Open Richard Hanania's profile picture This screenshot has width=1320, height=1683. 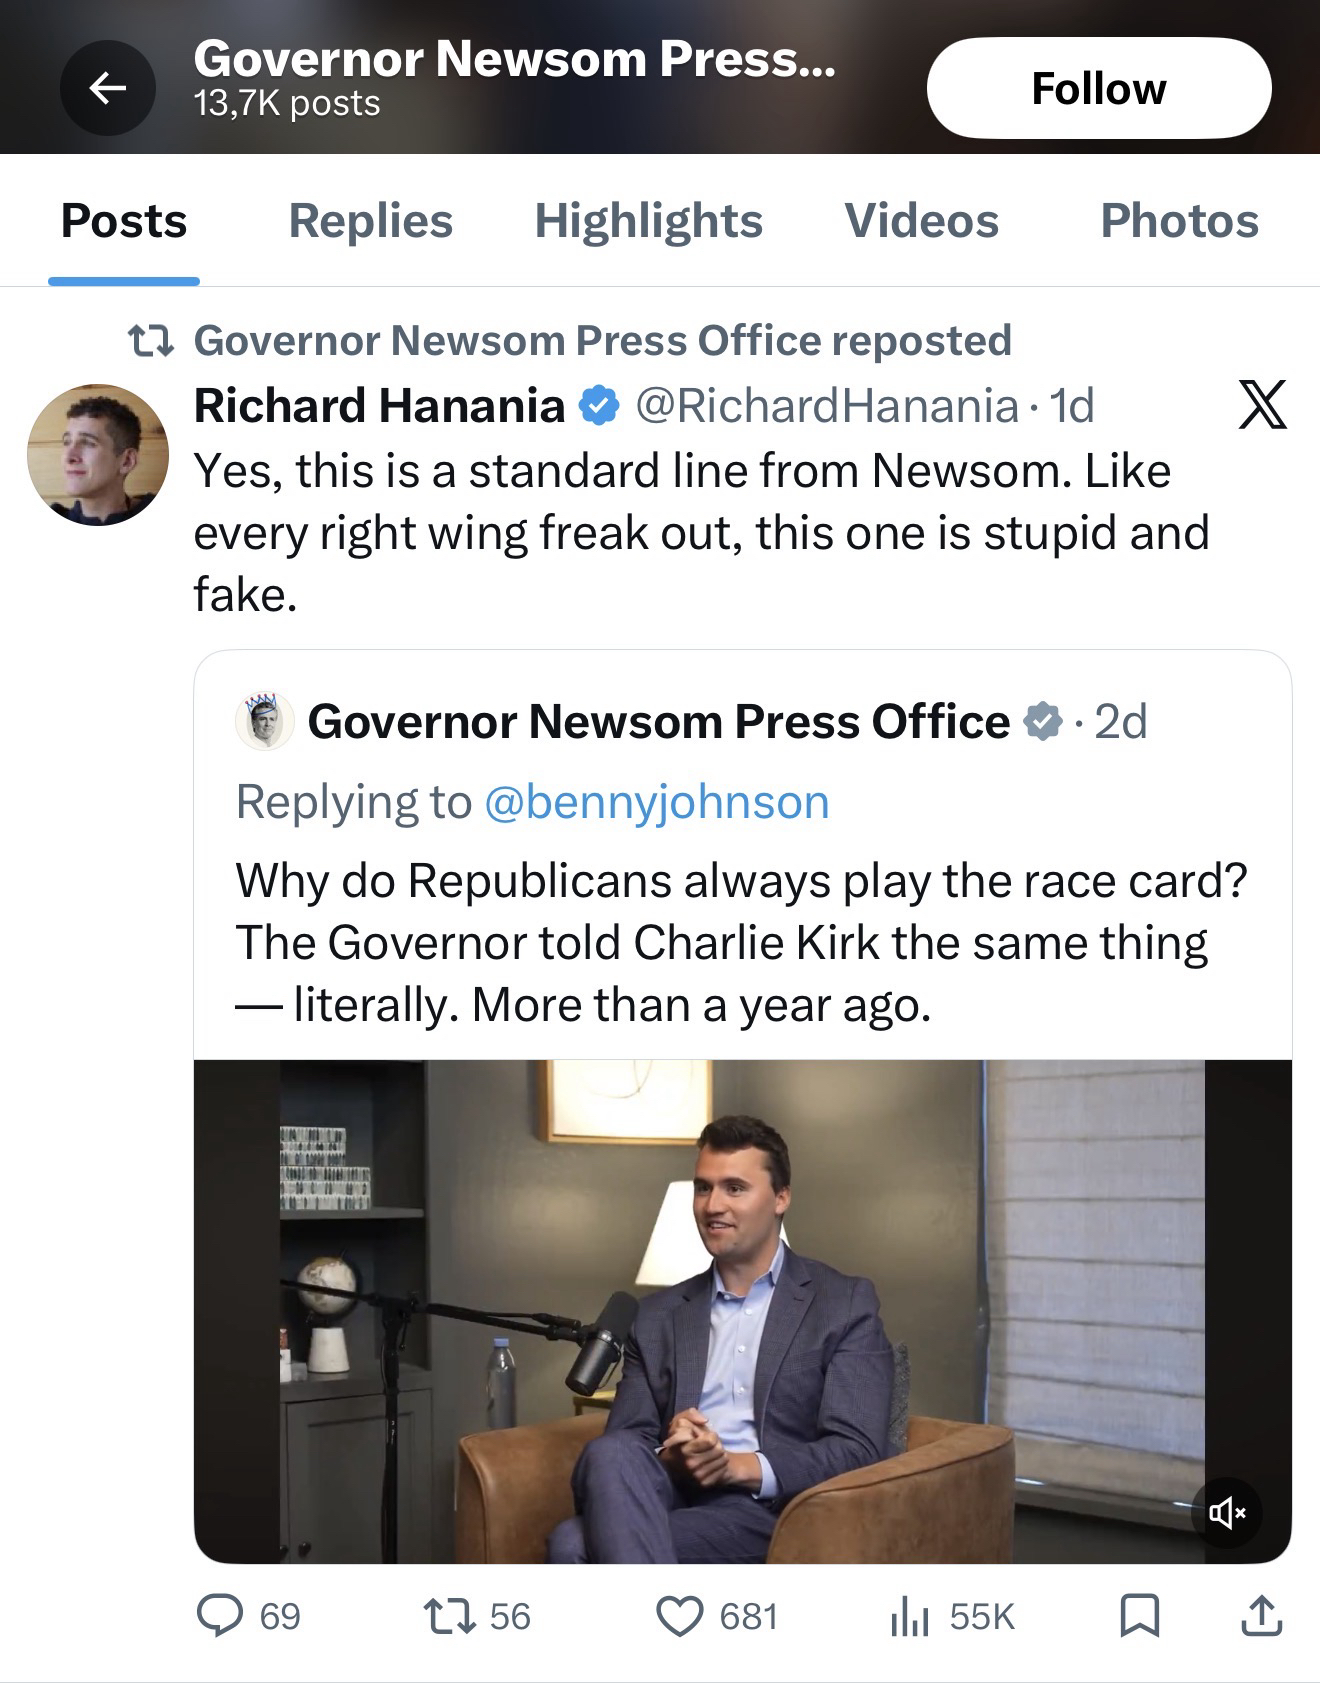[x=98, y=455]
